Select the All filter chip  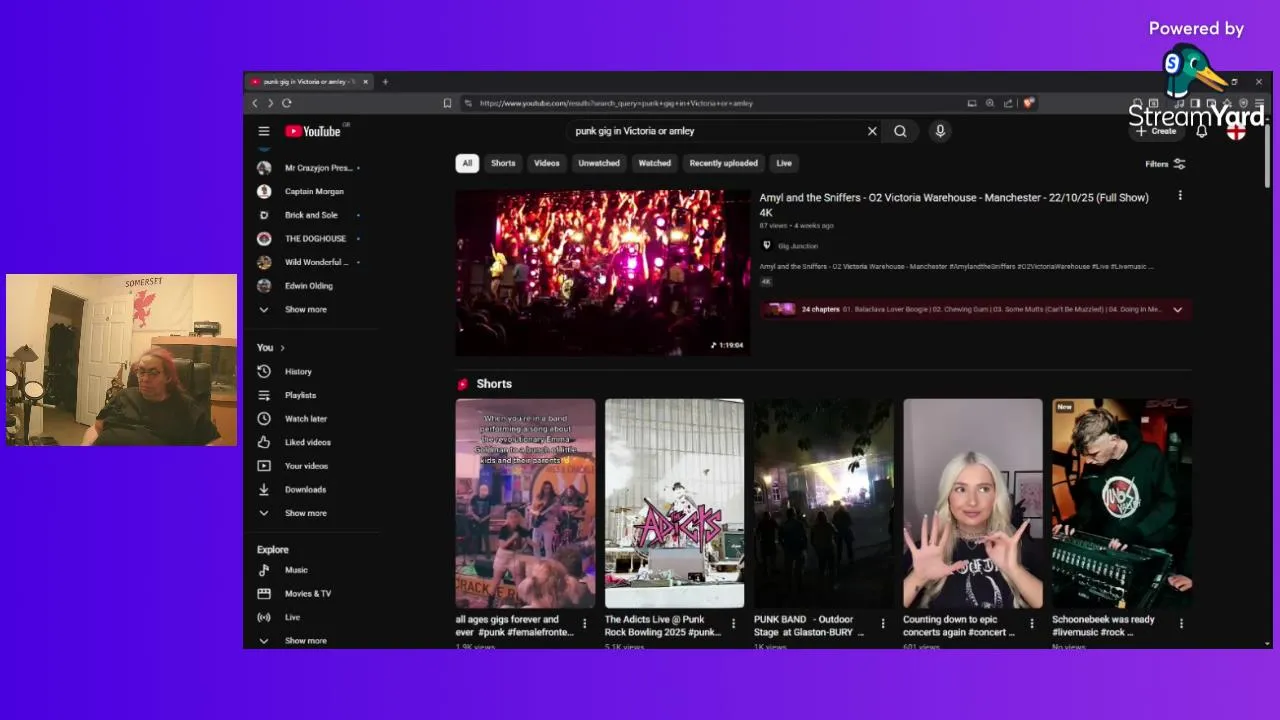point(467,163)
